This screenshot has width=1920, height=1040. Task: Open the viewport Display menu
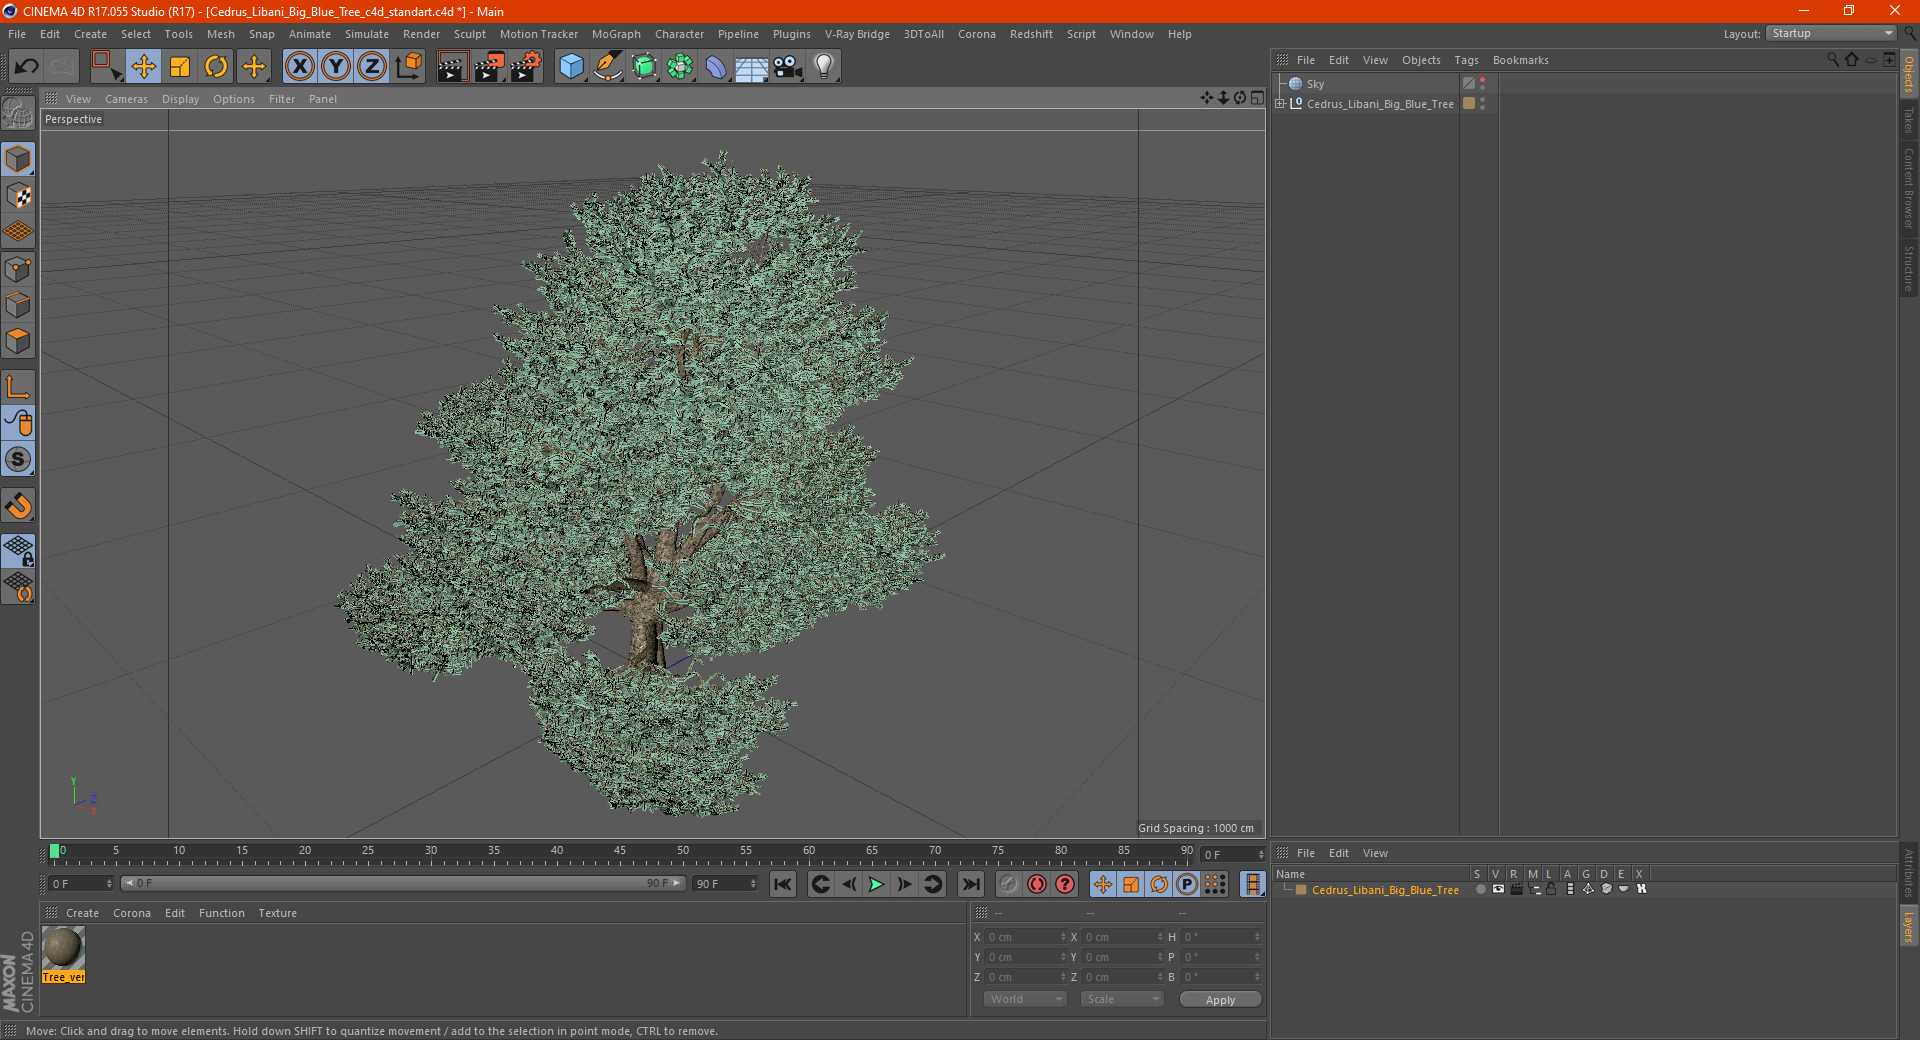[180, 99]
